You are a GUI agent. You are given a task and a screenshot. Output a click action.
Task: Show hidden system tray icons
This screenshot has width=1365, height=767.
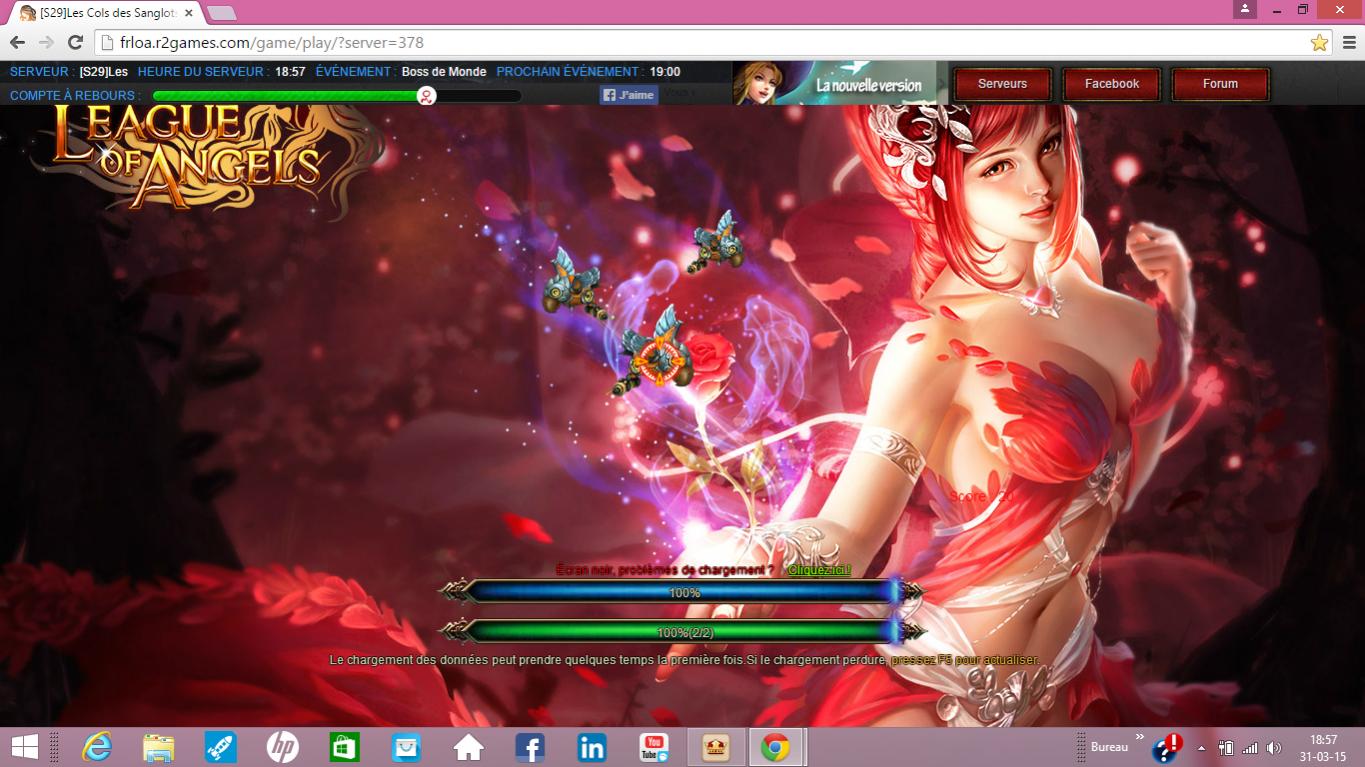(1201, 748)
